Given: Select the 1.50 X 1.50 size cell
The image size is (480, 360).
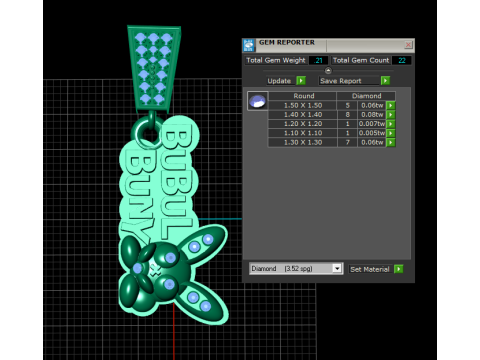Looking at the screenshot, I should pos(303,105).
